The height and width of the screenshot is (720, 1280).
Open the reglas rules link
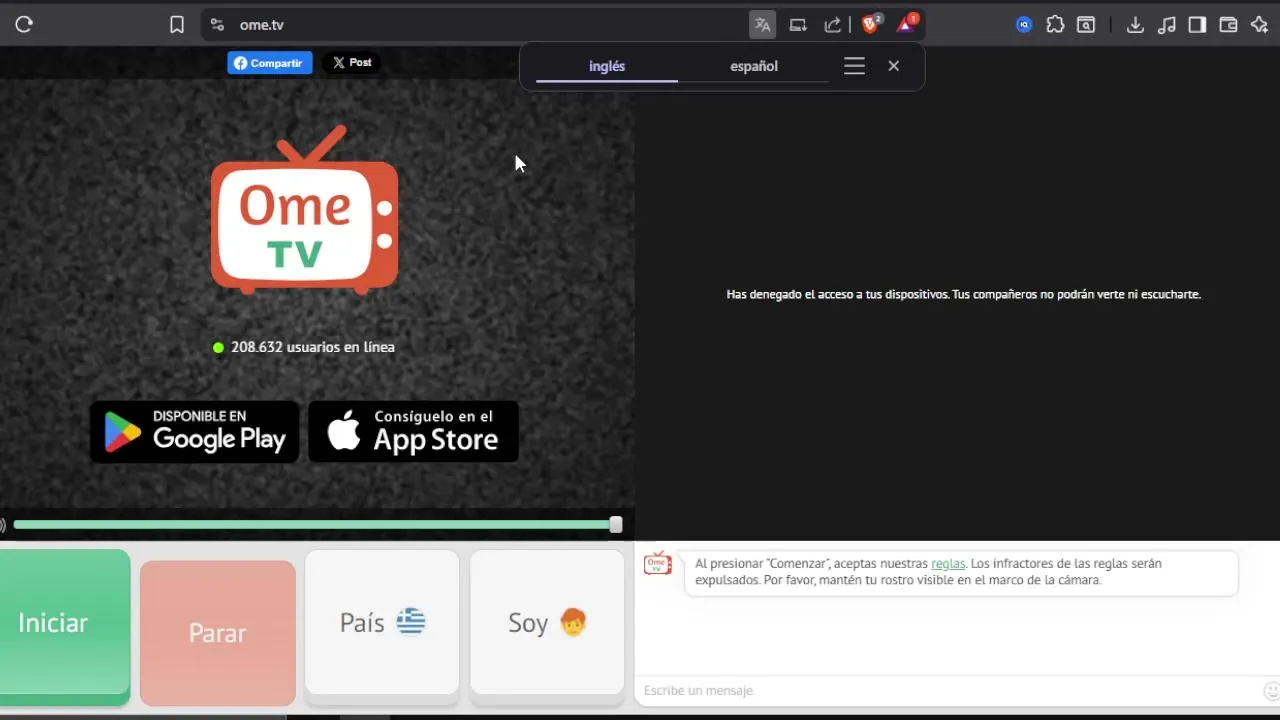948,564
